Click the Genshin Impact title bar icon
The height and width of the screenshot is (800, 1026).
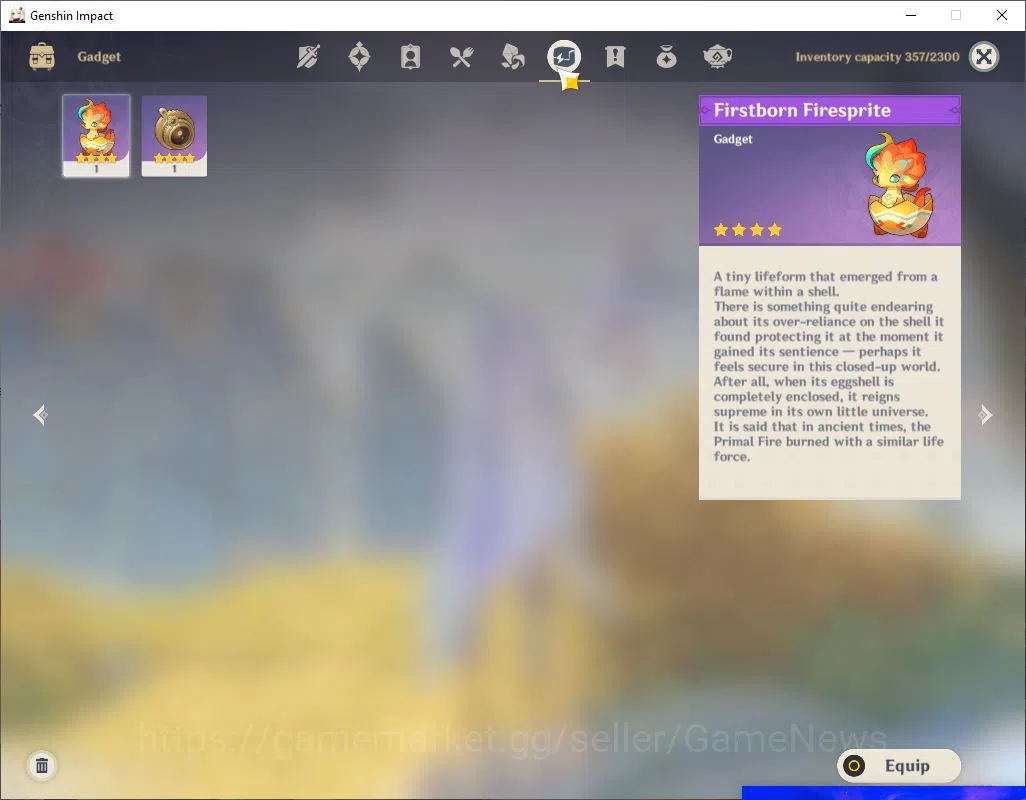point(17,15)
